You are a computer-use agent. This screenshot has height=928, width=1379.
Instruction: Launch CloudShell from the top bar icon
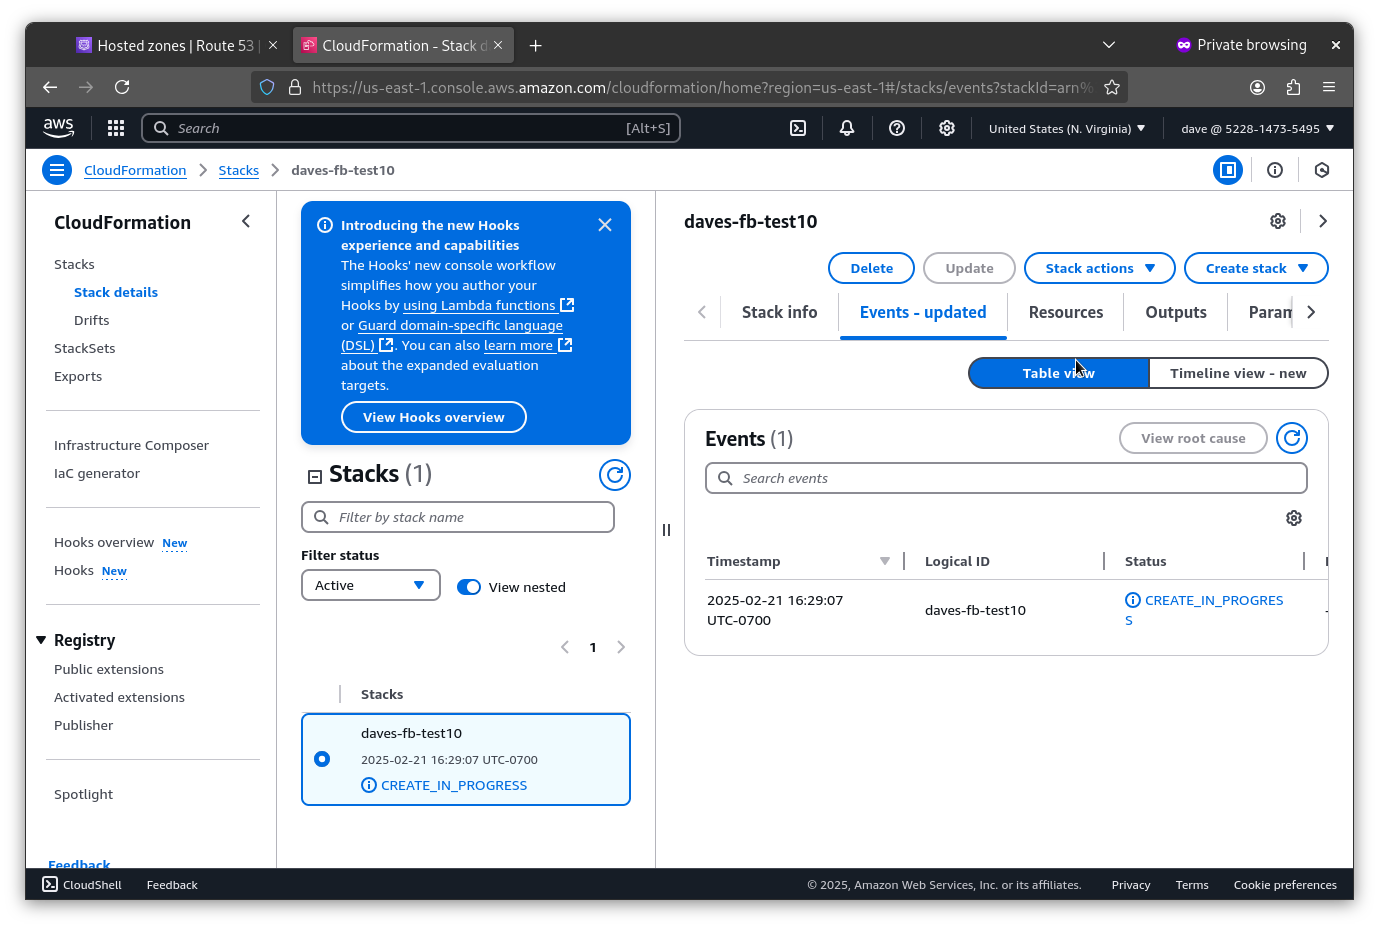coord(798,128)
